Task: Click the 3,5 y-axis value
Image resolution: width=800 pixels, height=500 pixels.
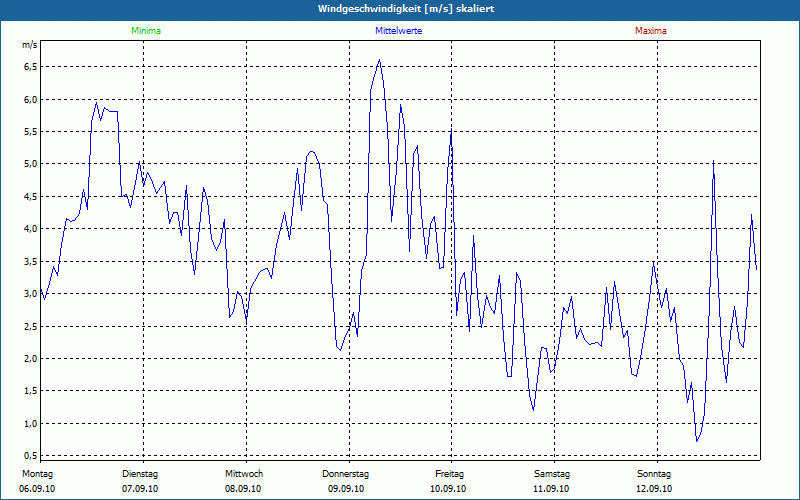Action: coord(31,261)
